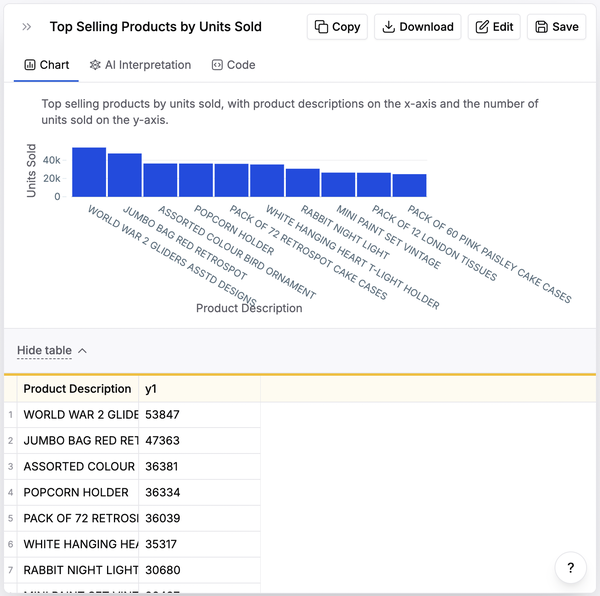This screenshot has height=596, width=600.
Task: Select the cell with value 53847
Action: [162, 415]
